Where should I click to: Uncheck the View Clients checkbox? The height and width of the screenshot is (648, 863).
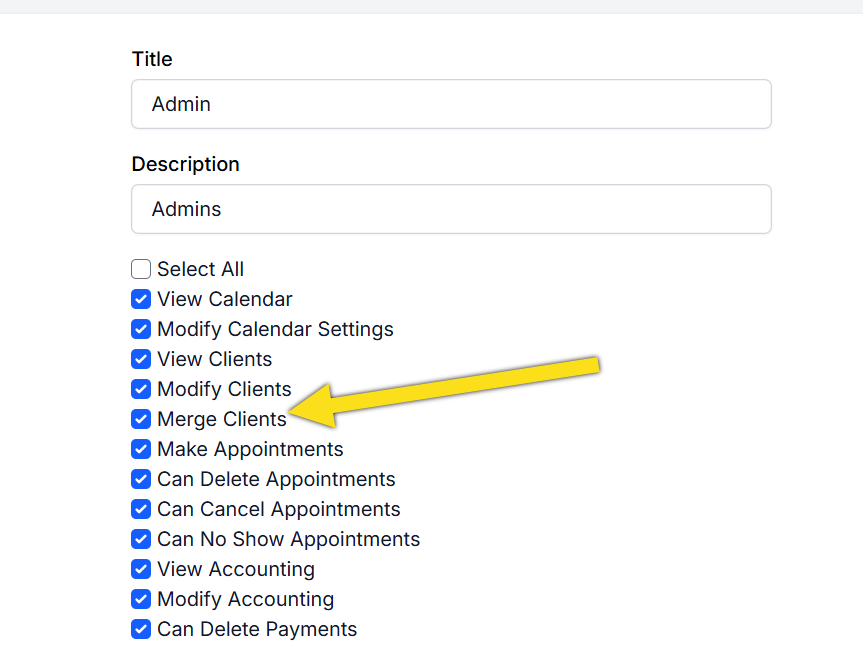pos(141,359)
